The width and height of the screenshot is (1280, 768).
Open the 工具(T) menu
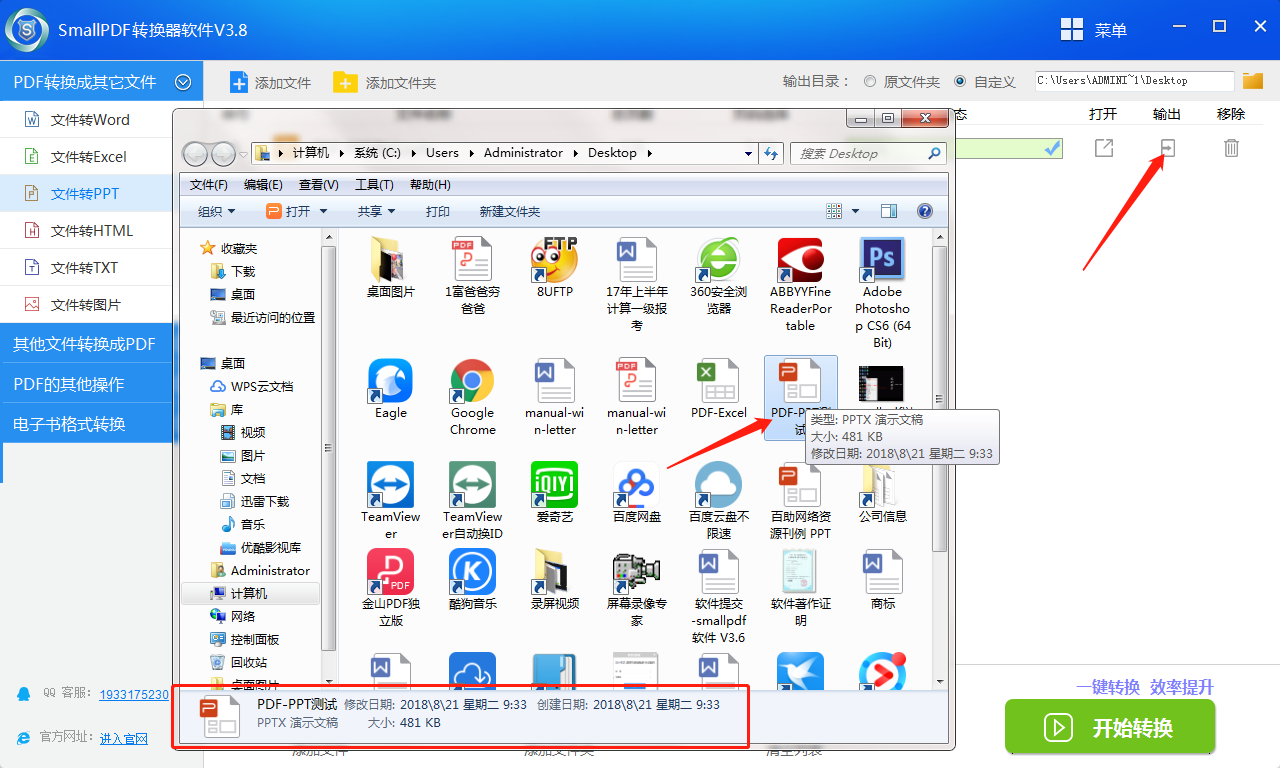click(374, 185)
